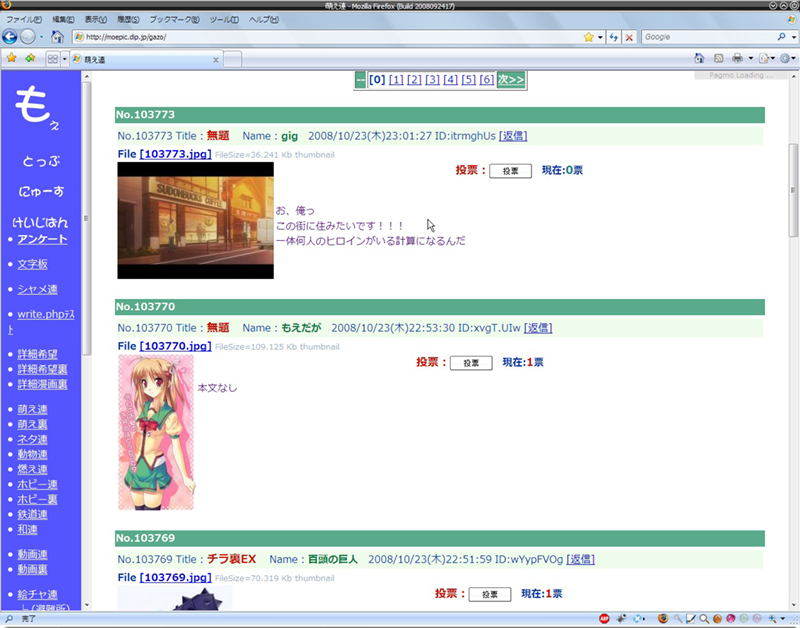Click the page's main vertical scrollbar thumb
Screen dimensions: 800x628
point(793,189)
